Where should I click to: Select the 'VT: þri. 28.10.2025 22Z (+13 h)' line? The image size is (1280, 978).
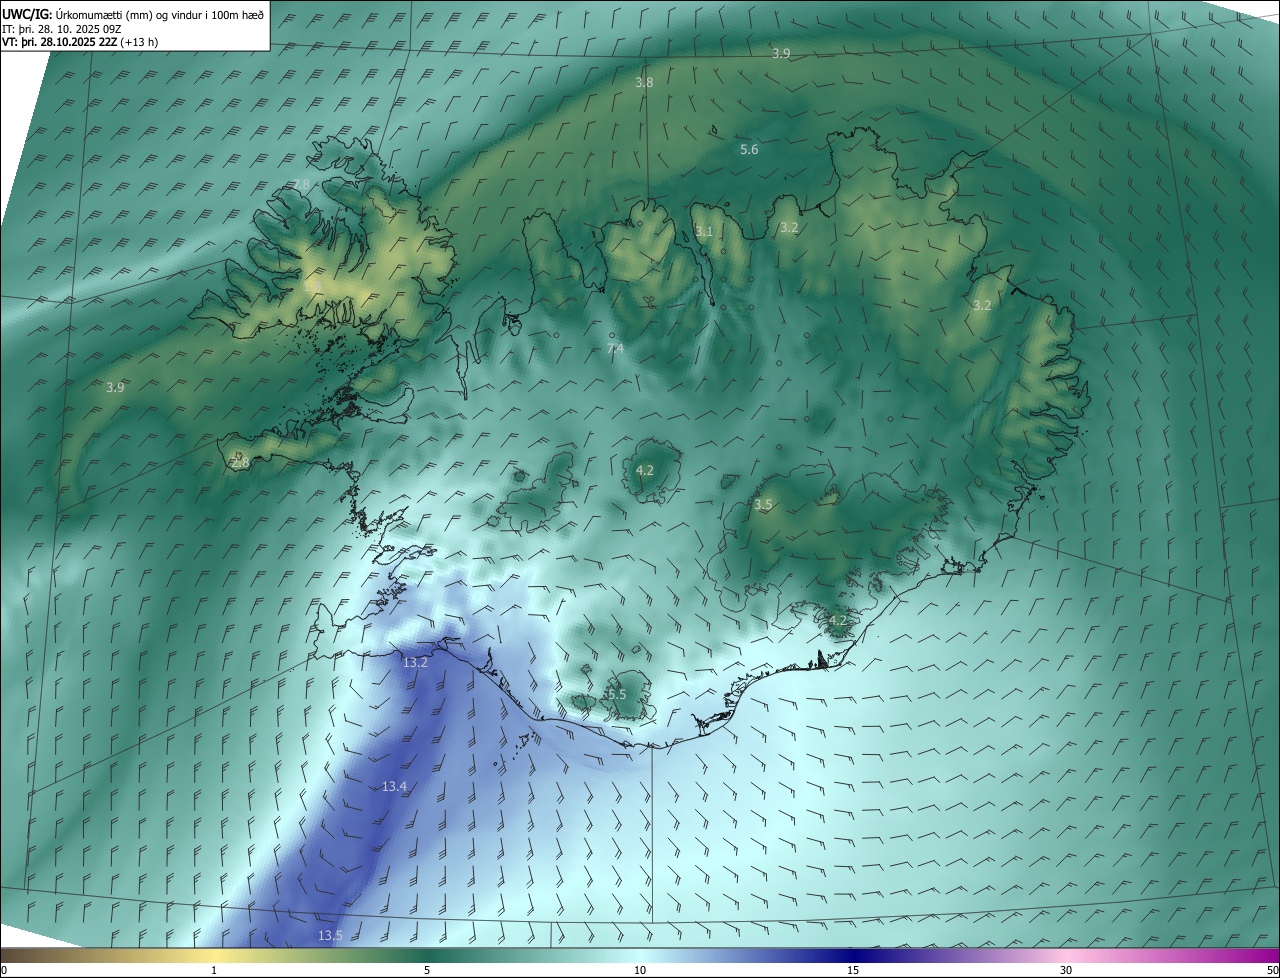(x=80, y=42)
